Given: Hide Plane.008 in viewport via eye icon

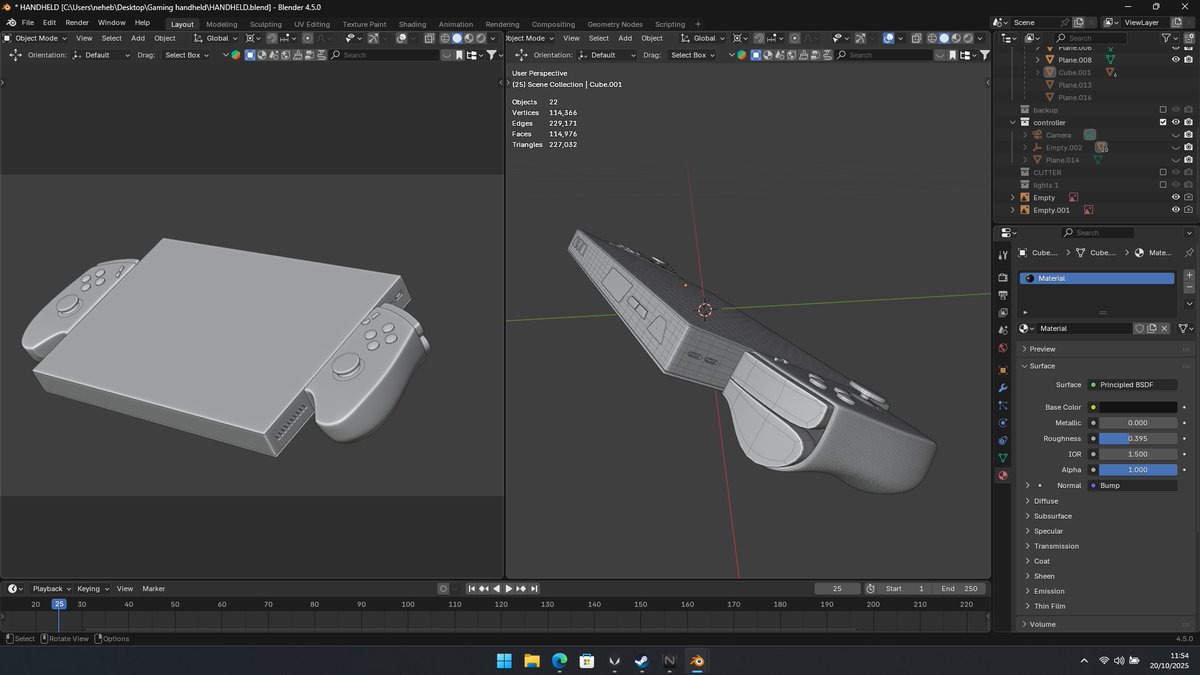Looking at the screenshot, I should click(x=1176, y=60).
